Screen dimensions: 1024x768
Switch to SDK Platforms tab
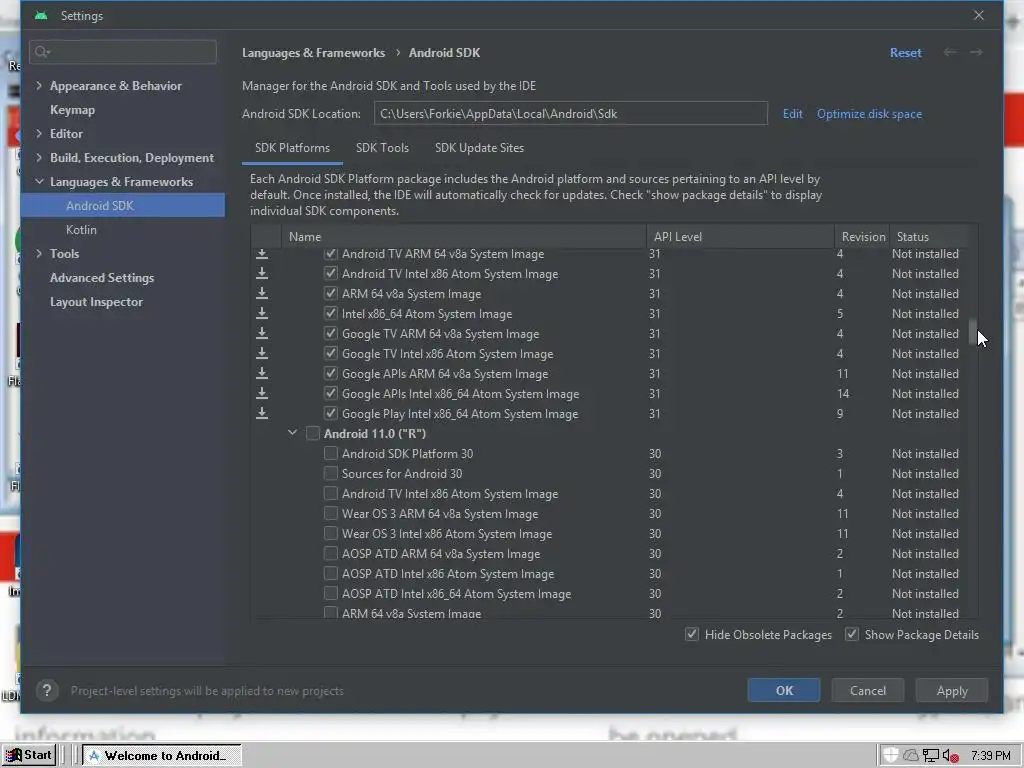tap(292, 148)
